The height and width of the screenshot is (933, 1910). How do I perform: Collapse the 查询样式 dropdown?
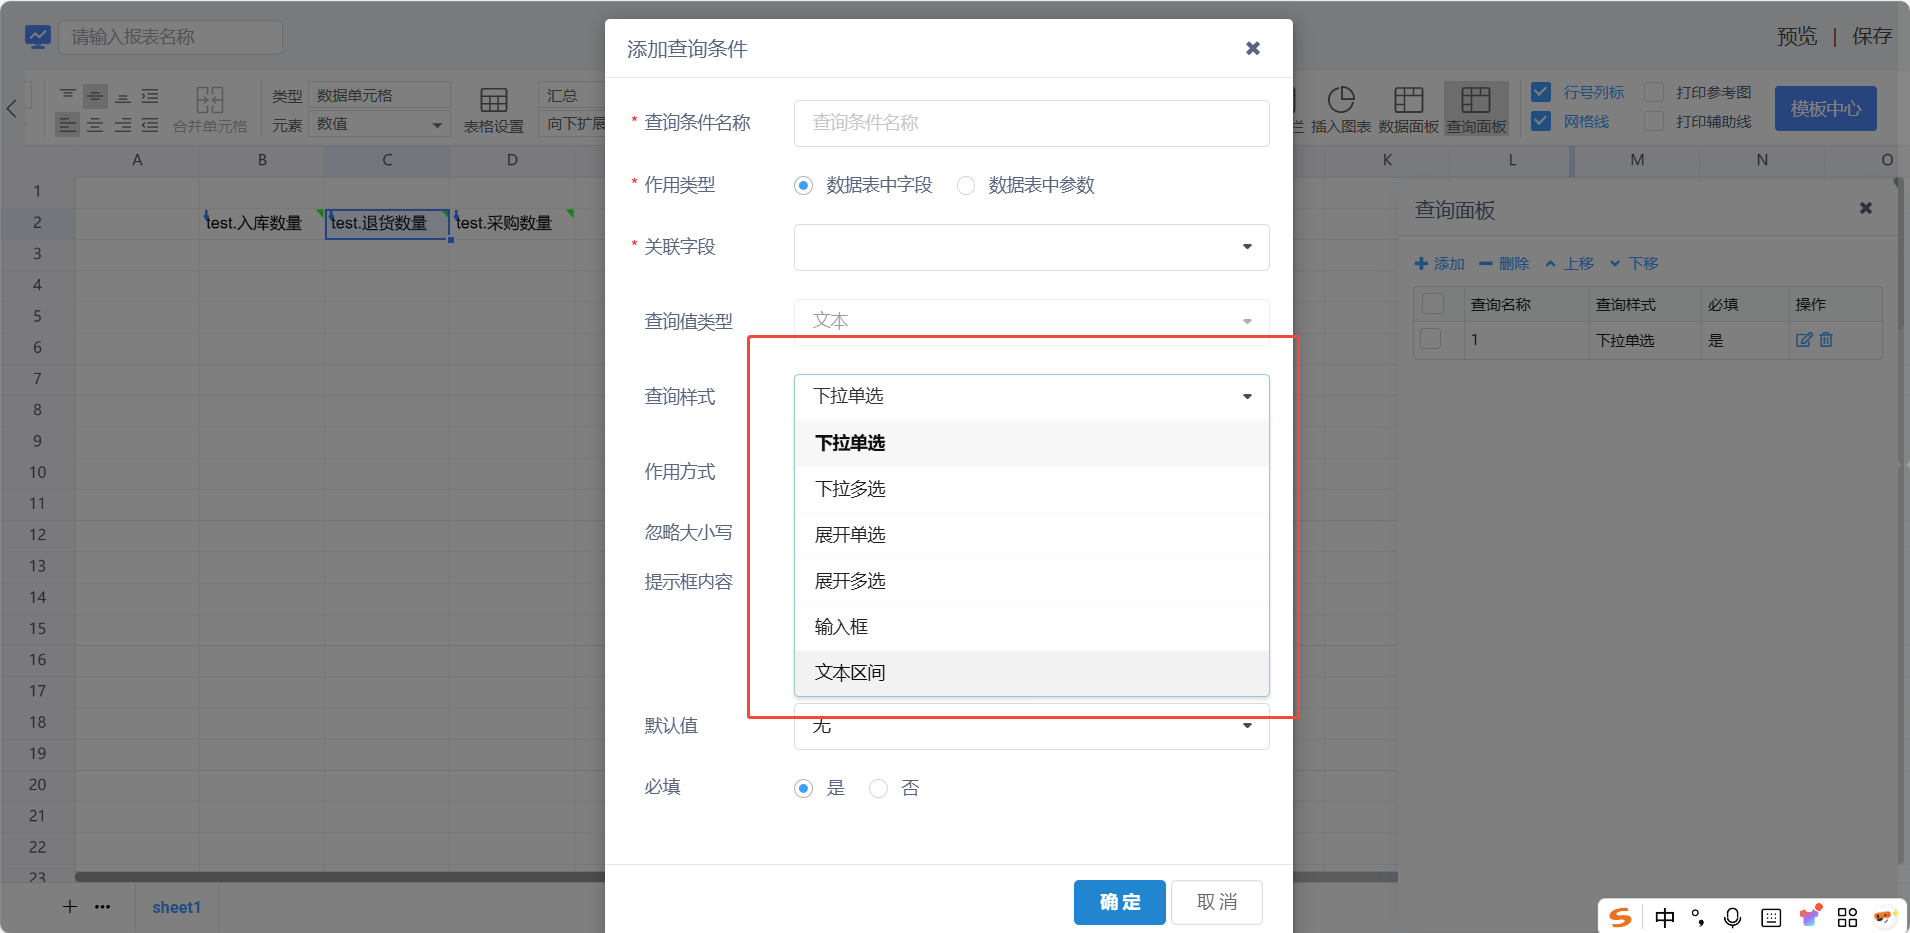(1031, 397)
